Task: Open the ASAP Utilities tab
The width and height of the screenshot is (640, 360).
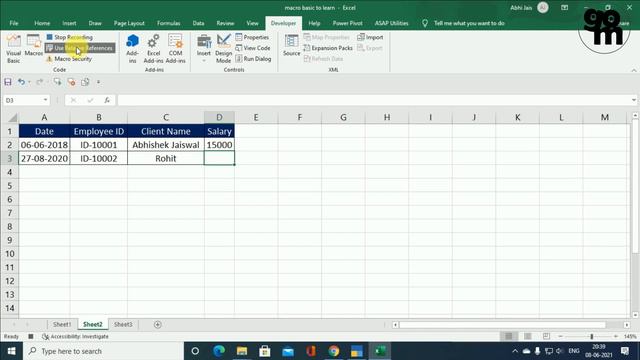Action: pyautogui.click(x=391, y=23)
